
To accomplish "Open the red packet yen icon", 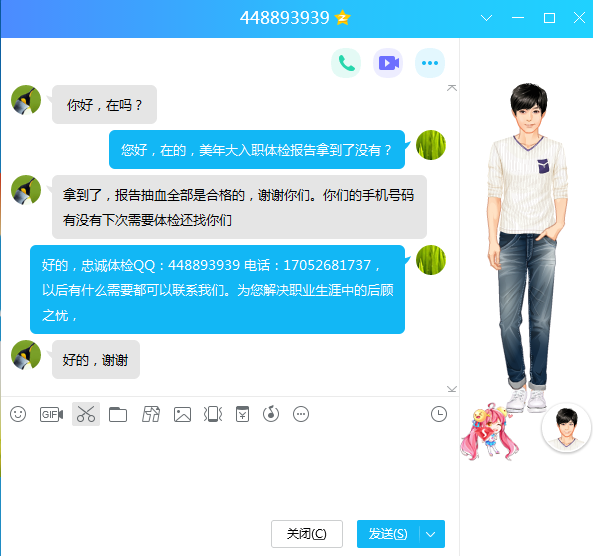I will [242, 414].
